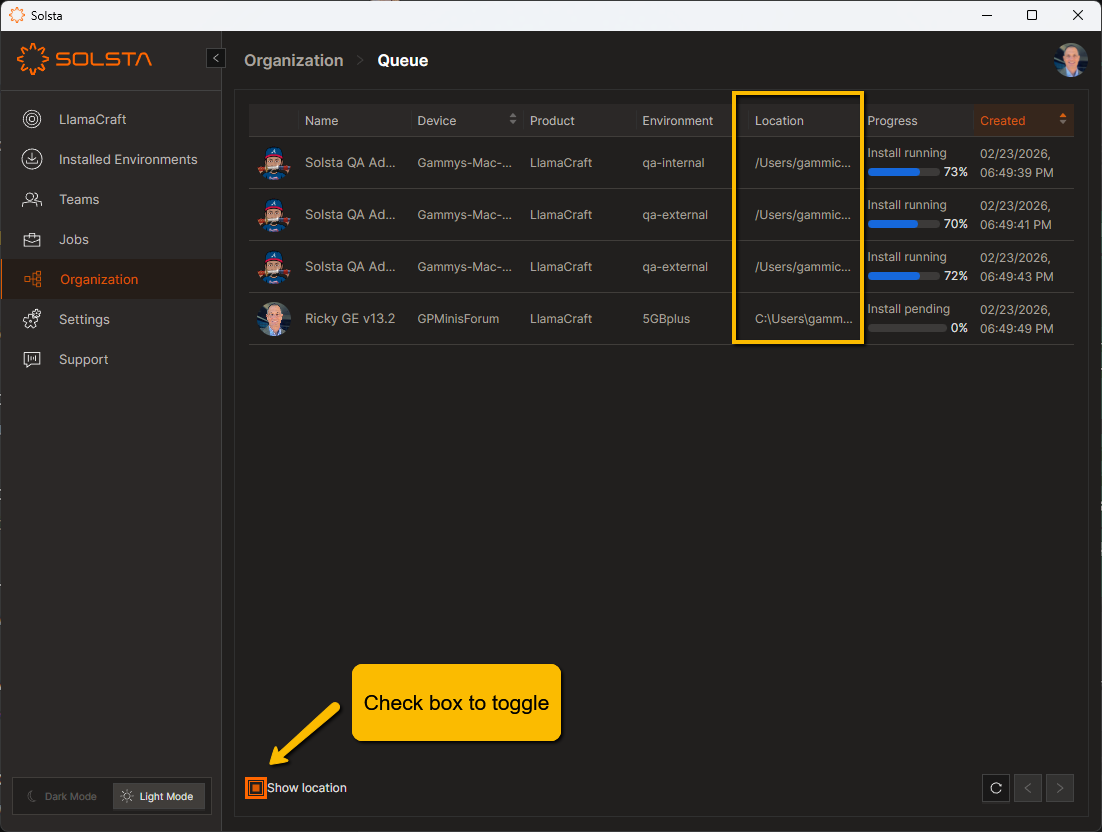Click the Teams people icon
The height and width of the screenshot is (832, 1102).
point(32,200)
